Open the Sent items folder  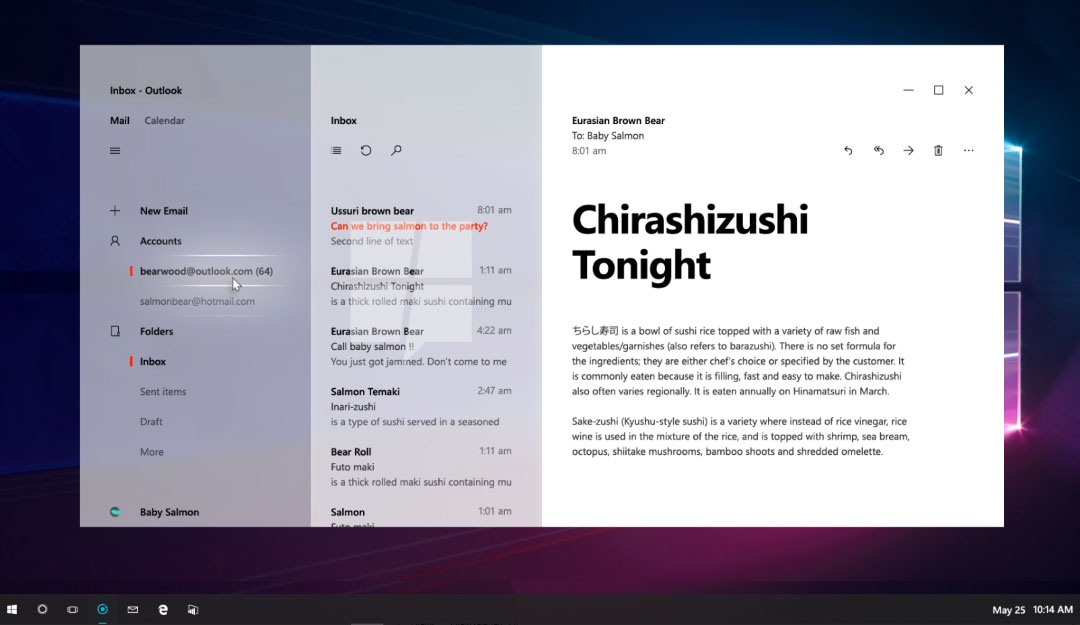(164, 391)
